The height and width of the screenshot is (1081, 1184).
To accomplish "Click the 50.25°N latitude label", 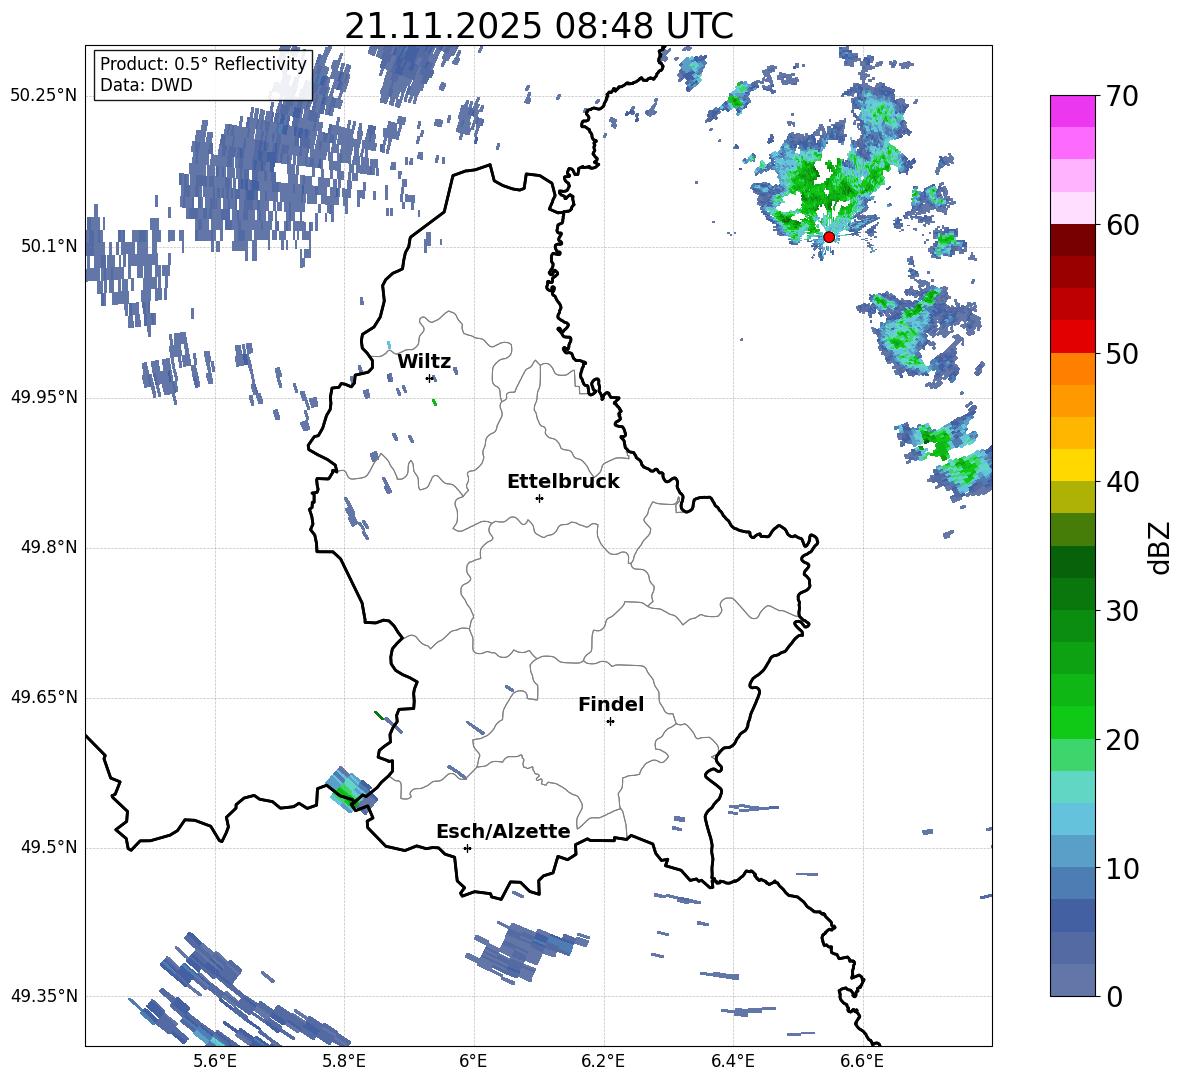I will [44, 96].
